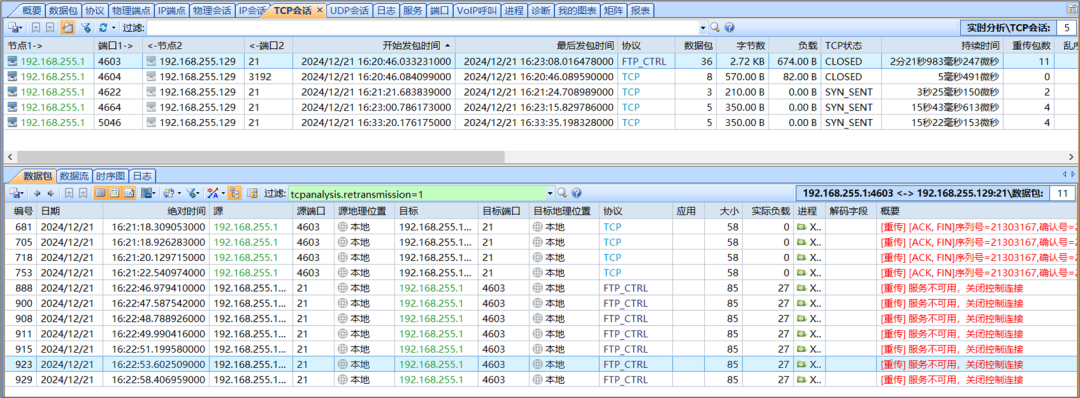Click the help icon beside the lower filter

(x=576, y=193)
